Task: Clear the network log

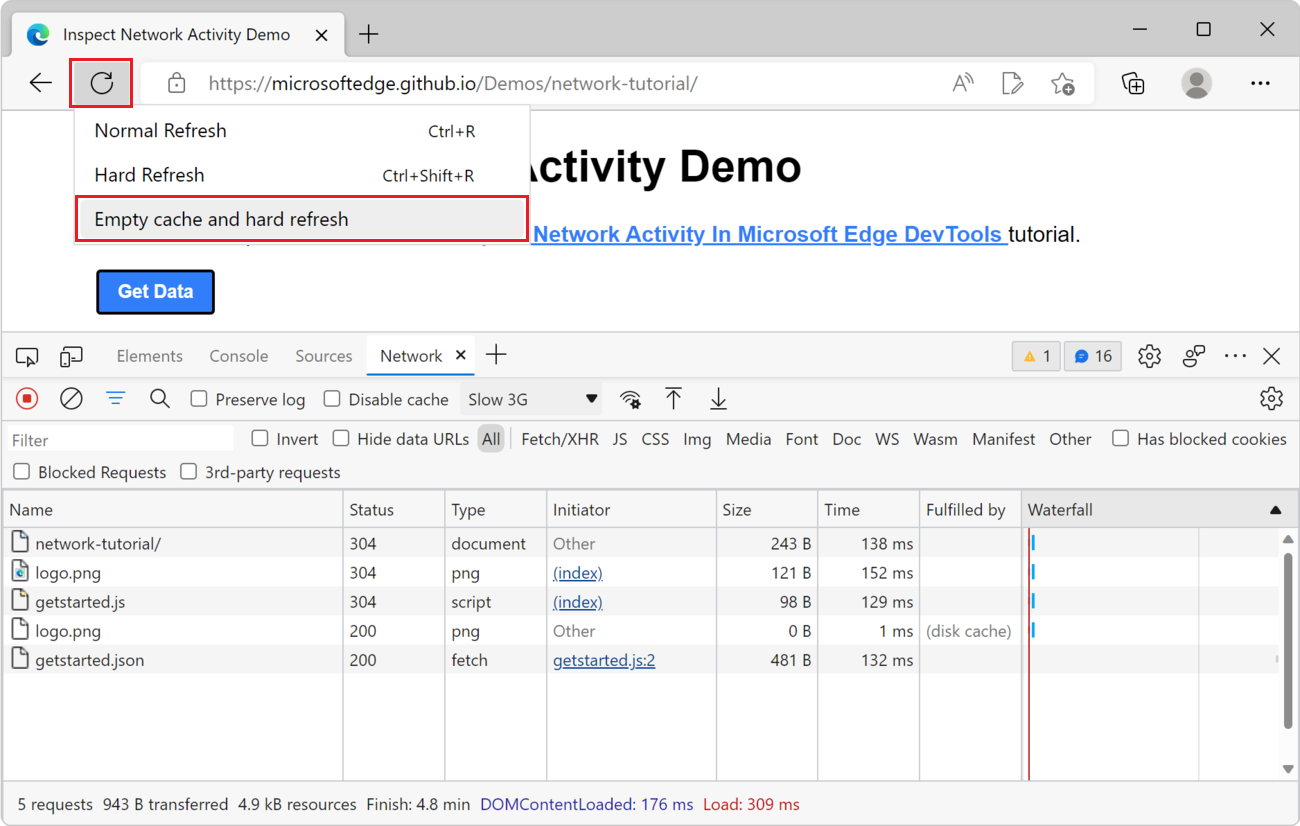Action: pyautogui.click(x=71, y=399)
